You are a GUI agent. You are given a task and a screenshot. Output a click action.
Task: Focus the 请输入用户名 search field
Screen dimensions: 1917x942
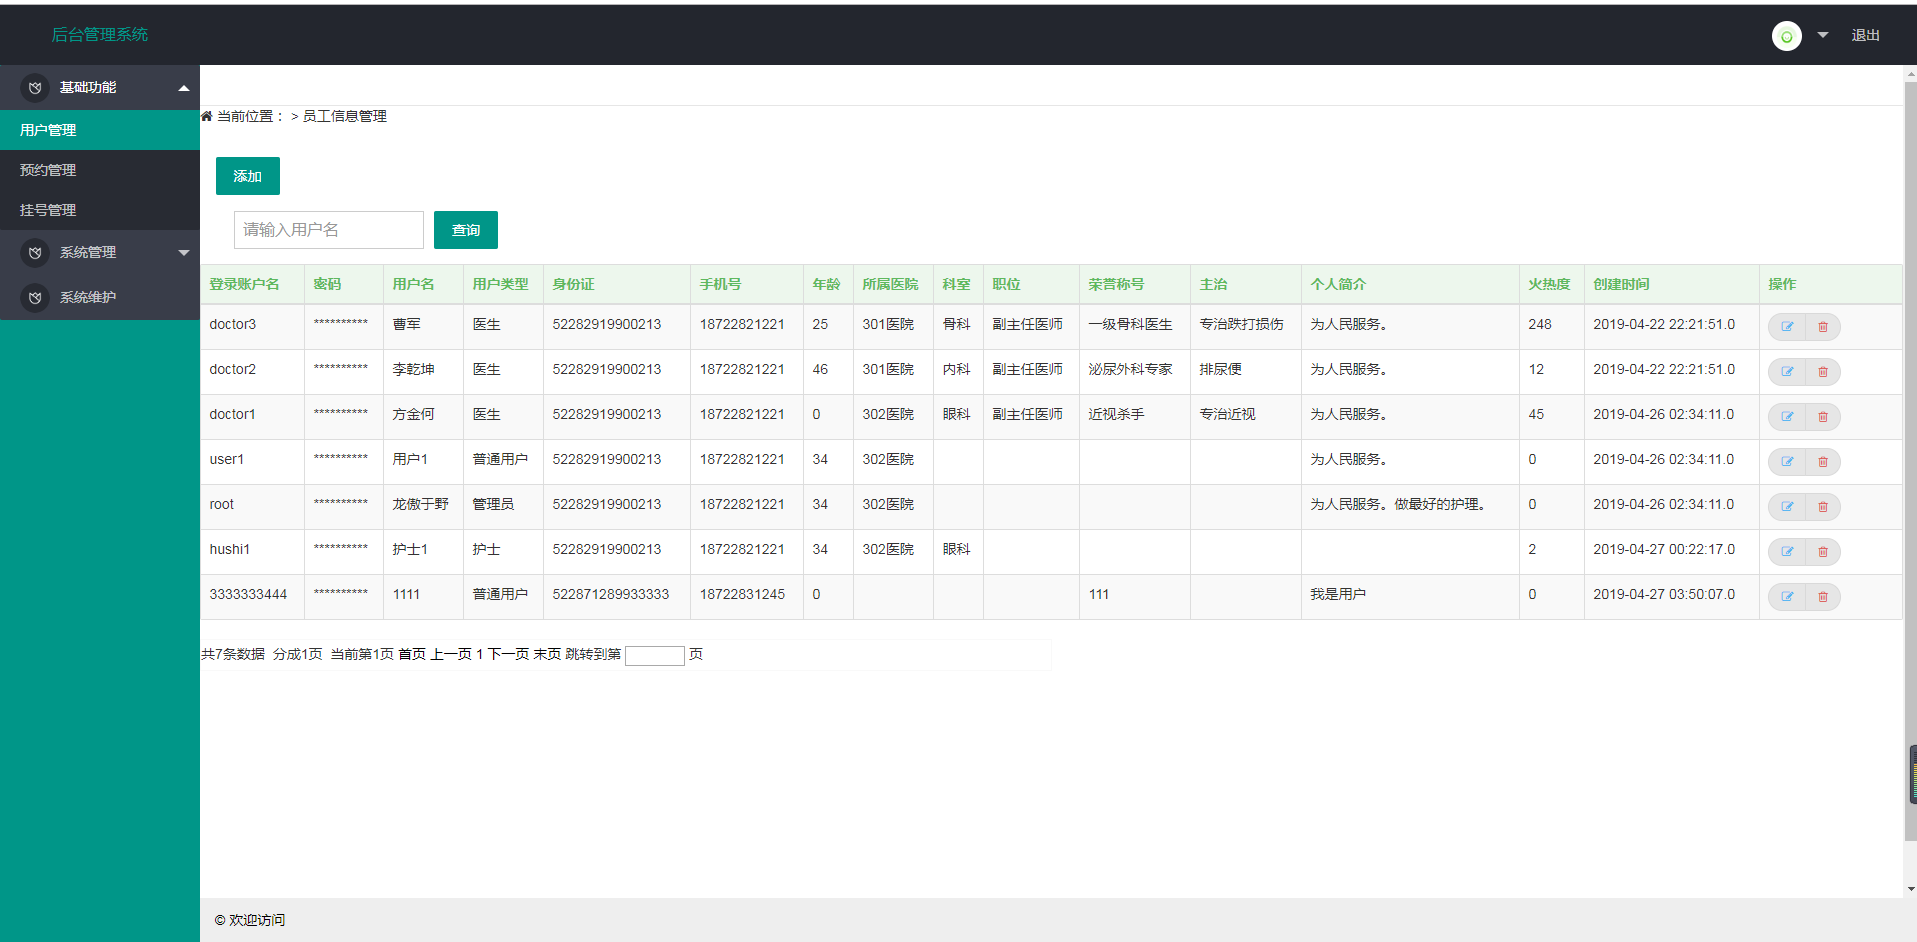tap(329, 230)
